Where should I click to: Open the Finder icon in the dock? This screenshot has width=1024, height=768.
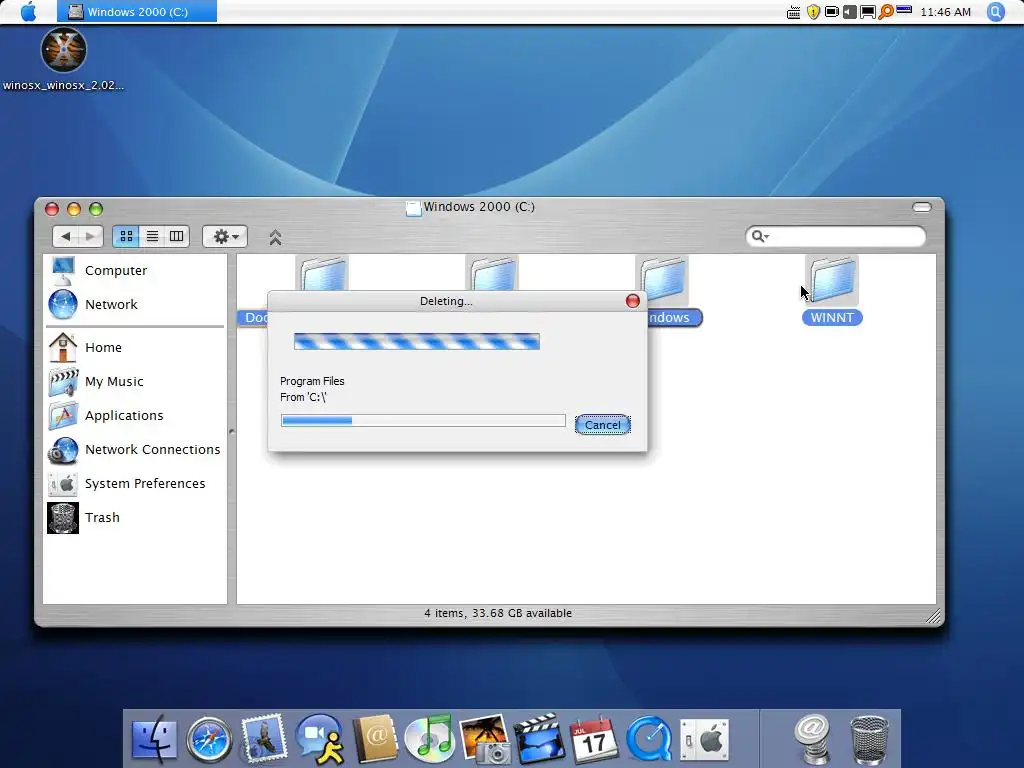tap(154, 740)
